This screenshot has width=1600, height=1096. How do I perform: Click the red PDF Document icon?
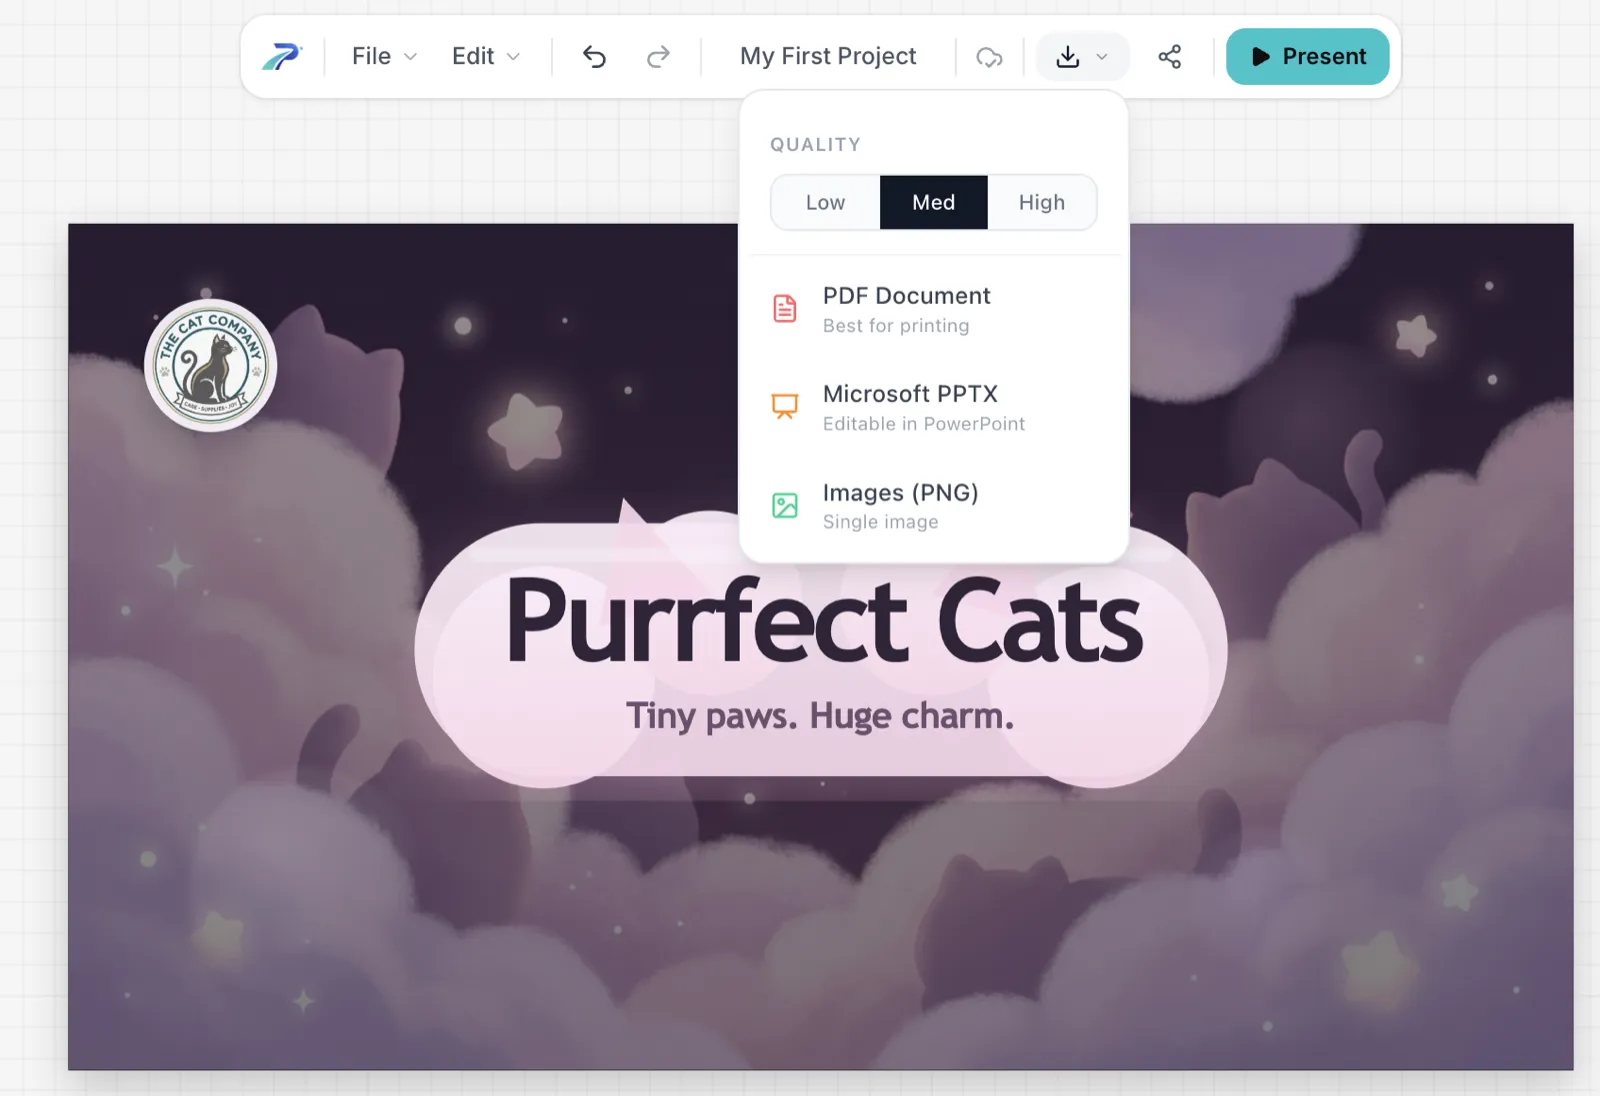(x=785, y=309)
